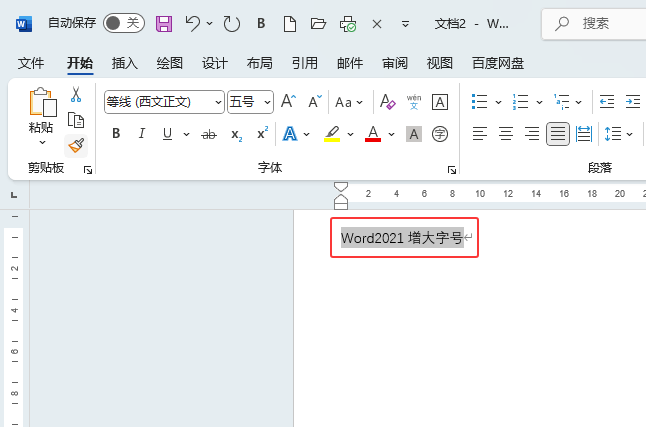Apply bullet list formatting

(480, 101)
